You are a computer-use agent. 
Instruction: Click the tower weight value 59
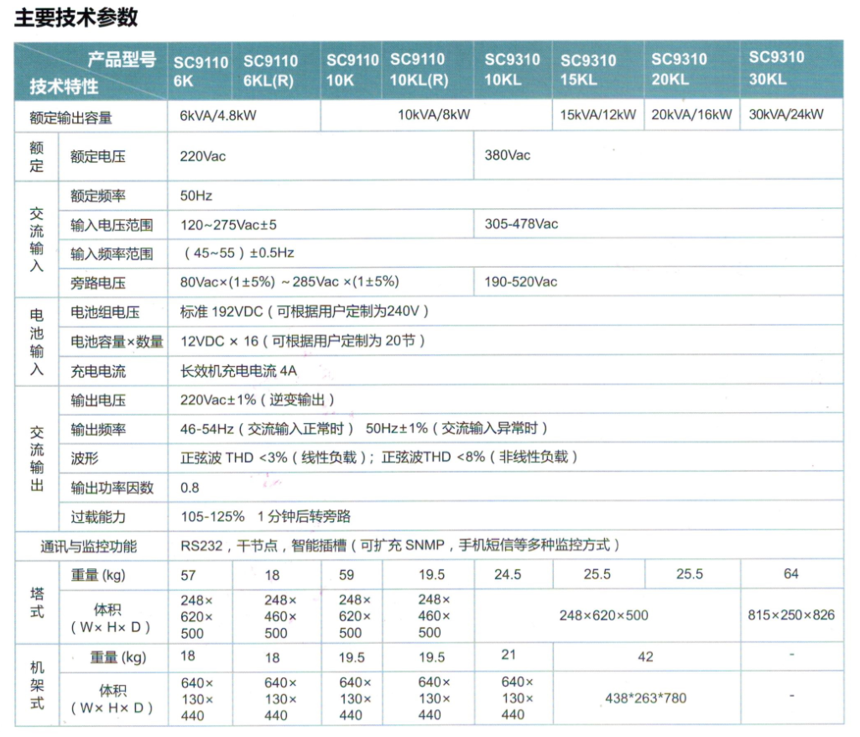tap(347, 575)
